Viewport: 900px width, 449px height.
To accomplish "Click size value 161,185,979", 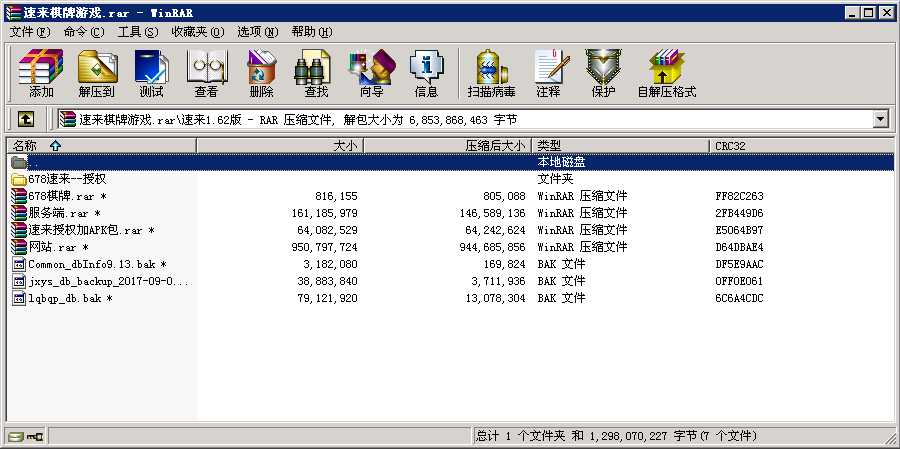I will (324, 213).
